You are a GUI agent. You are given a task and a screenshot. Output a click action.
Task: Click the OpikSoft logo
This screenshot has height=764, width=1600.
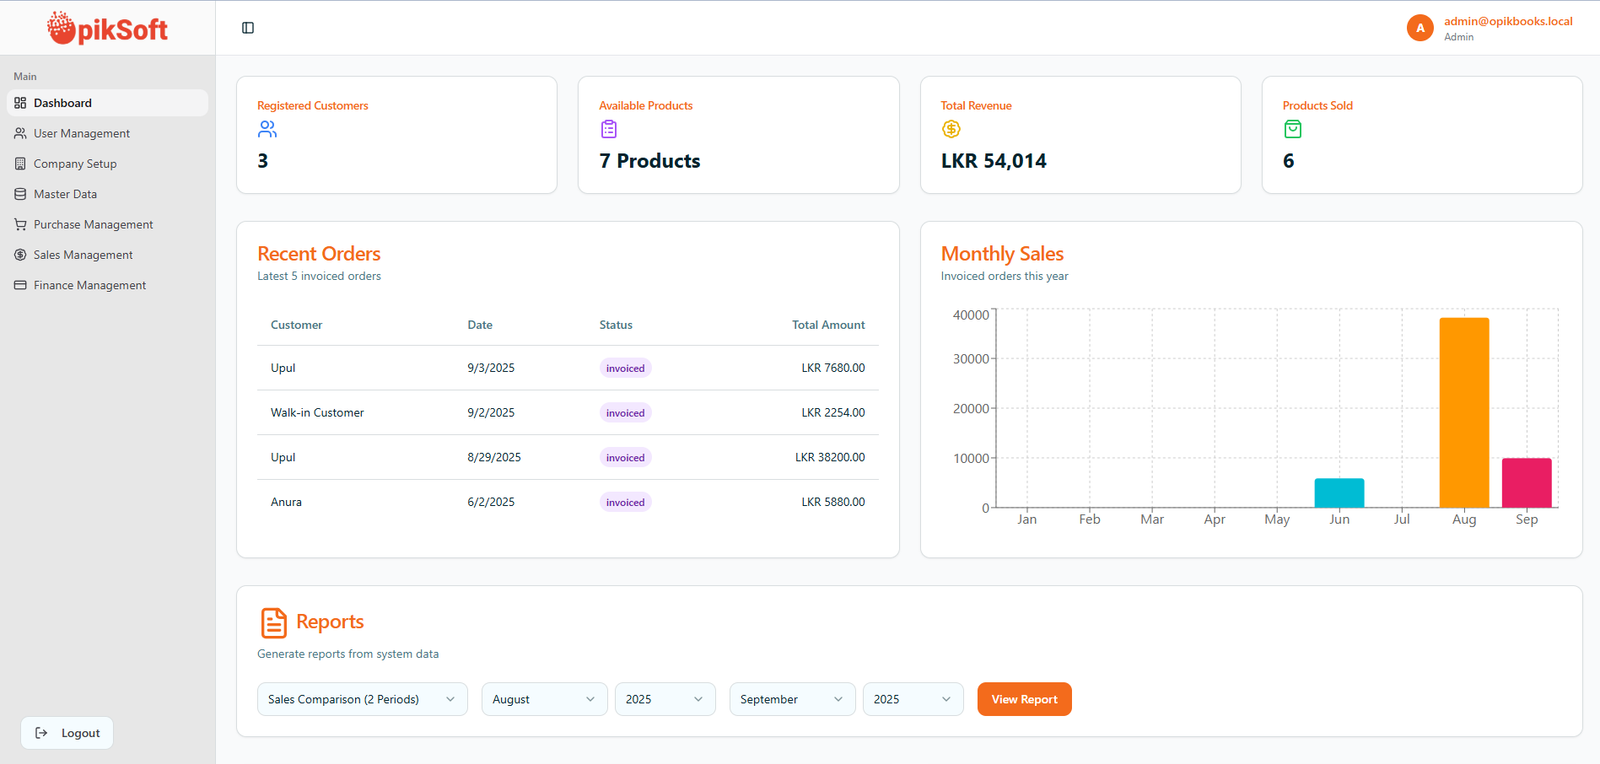tap(107, 28)
